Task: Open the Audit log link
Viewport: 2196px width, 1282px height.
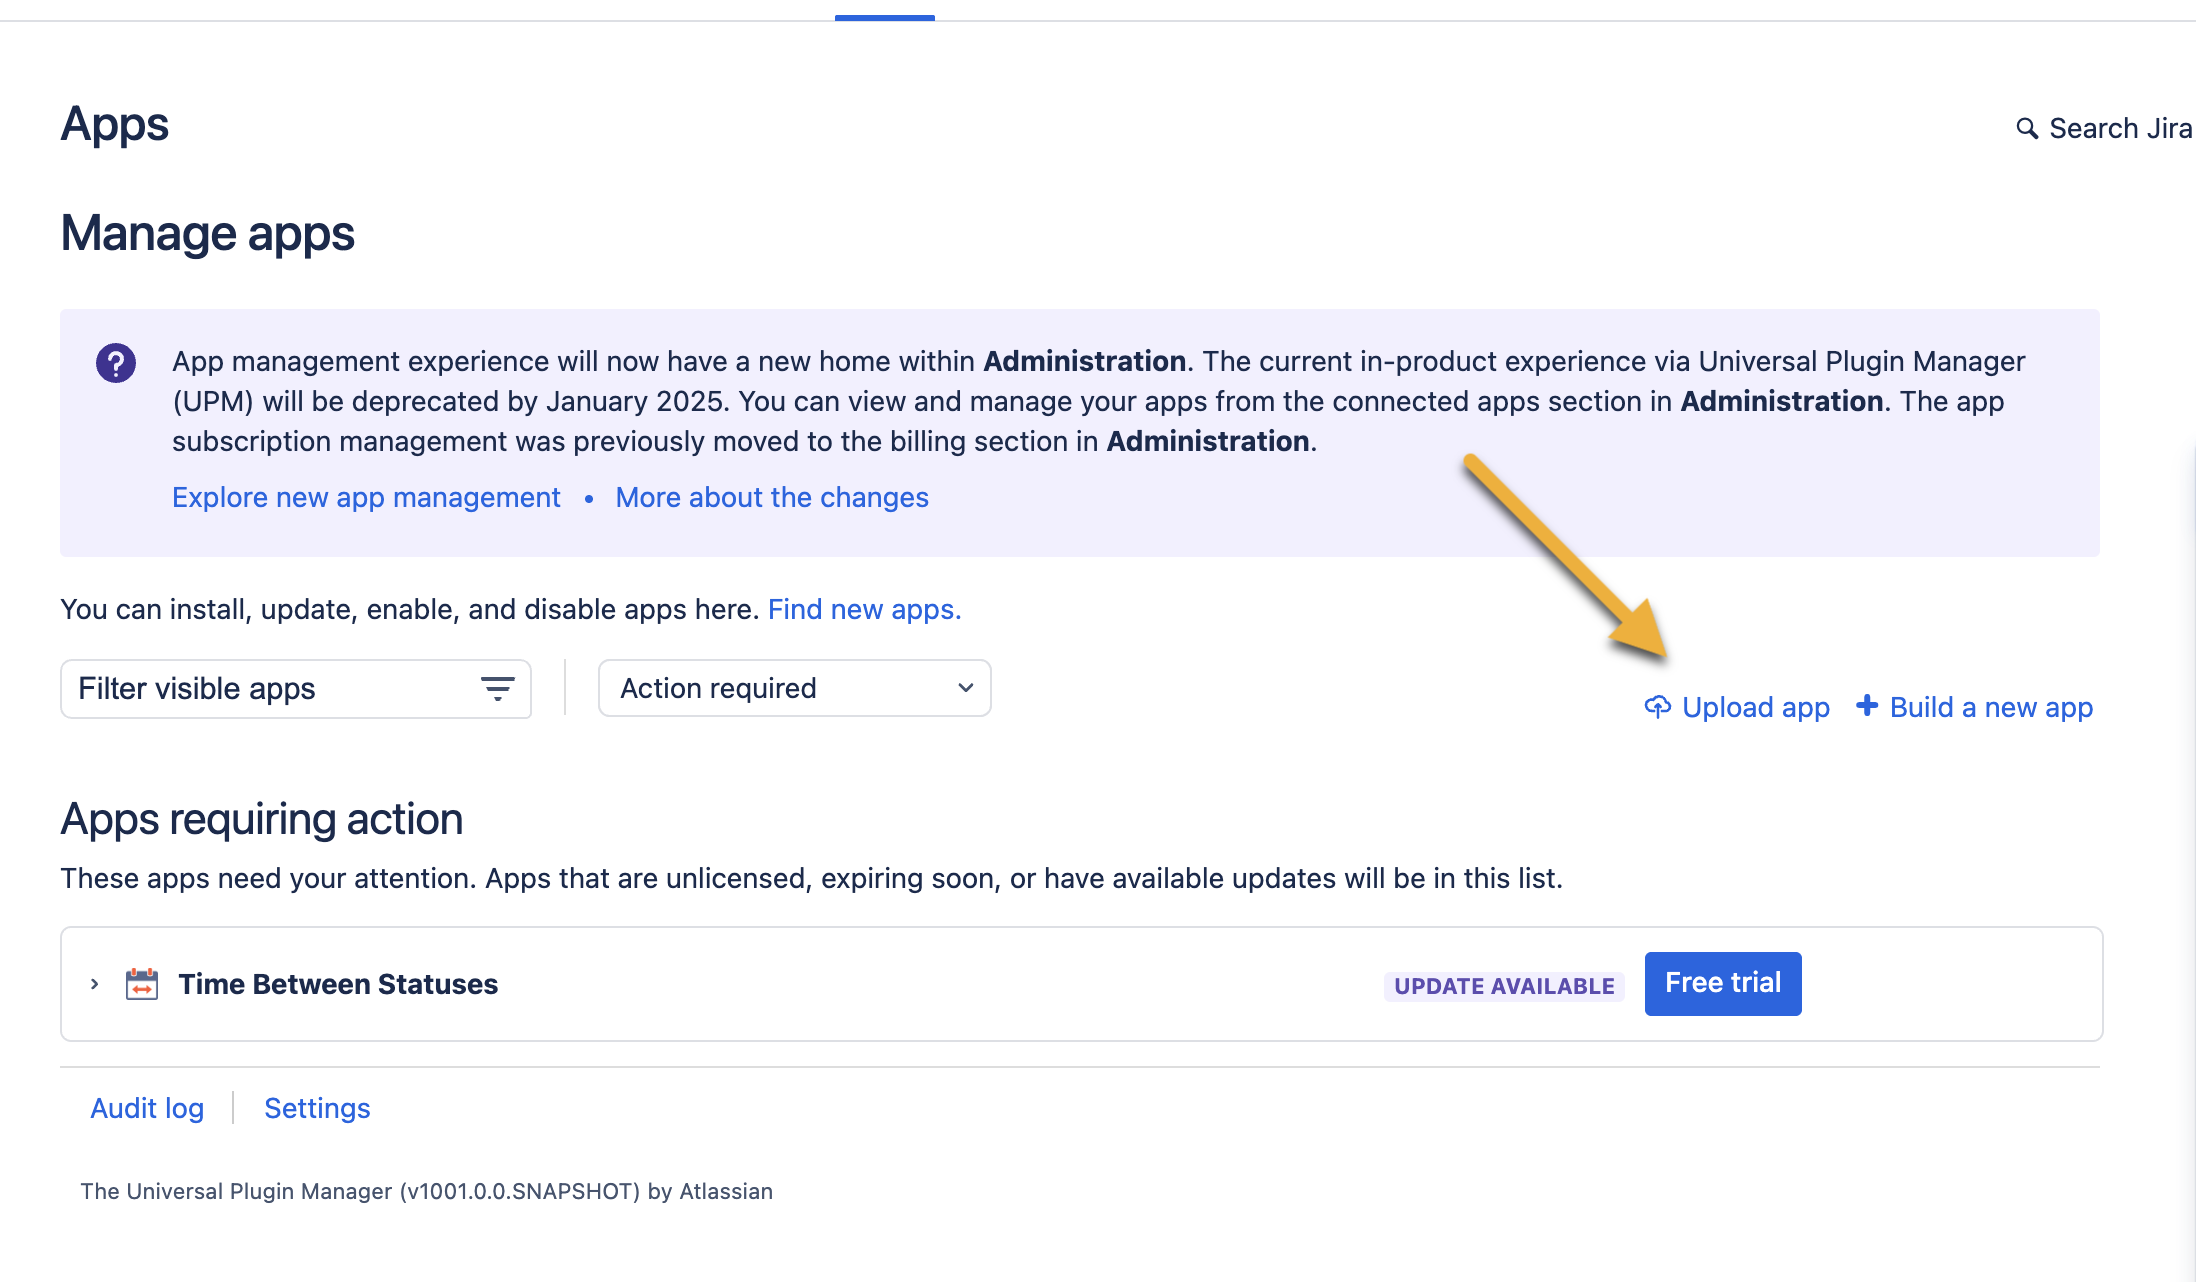Action: (147, 1108)
